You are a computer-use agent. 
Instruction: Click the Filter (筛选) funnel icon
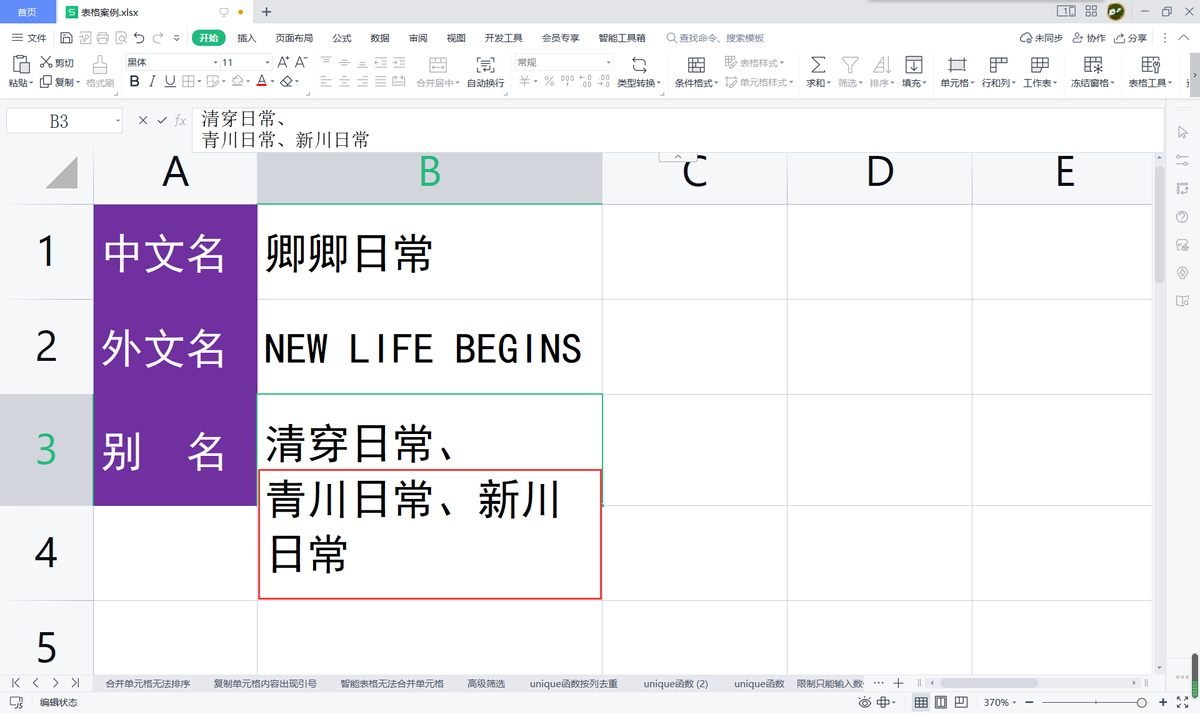(x=849, y=65)
